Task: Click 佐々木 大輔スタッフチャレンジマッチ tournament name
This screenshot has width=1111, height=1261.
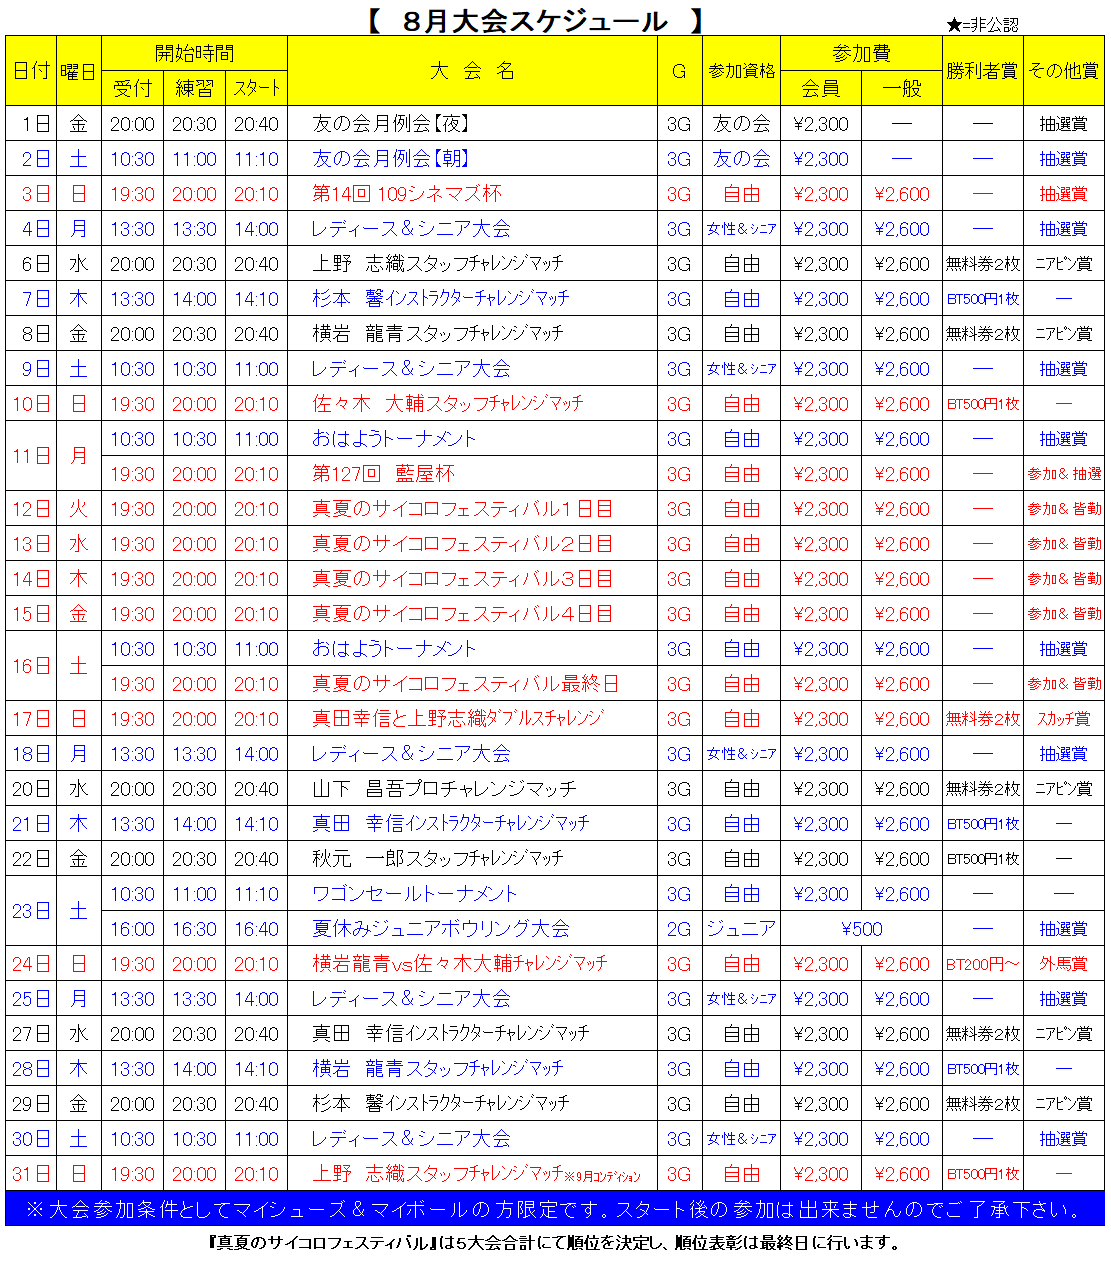Action: [447, 404]
